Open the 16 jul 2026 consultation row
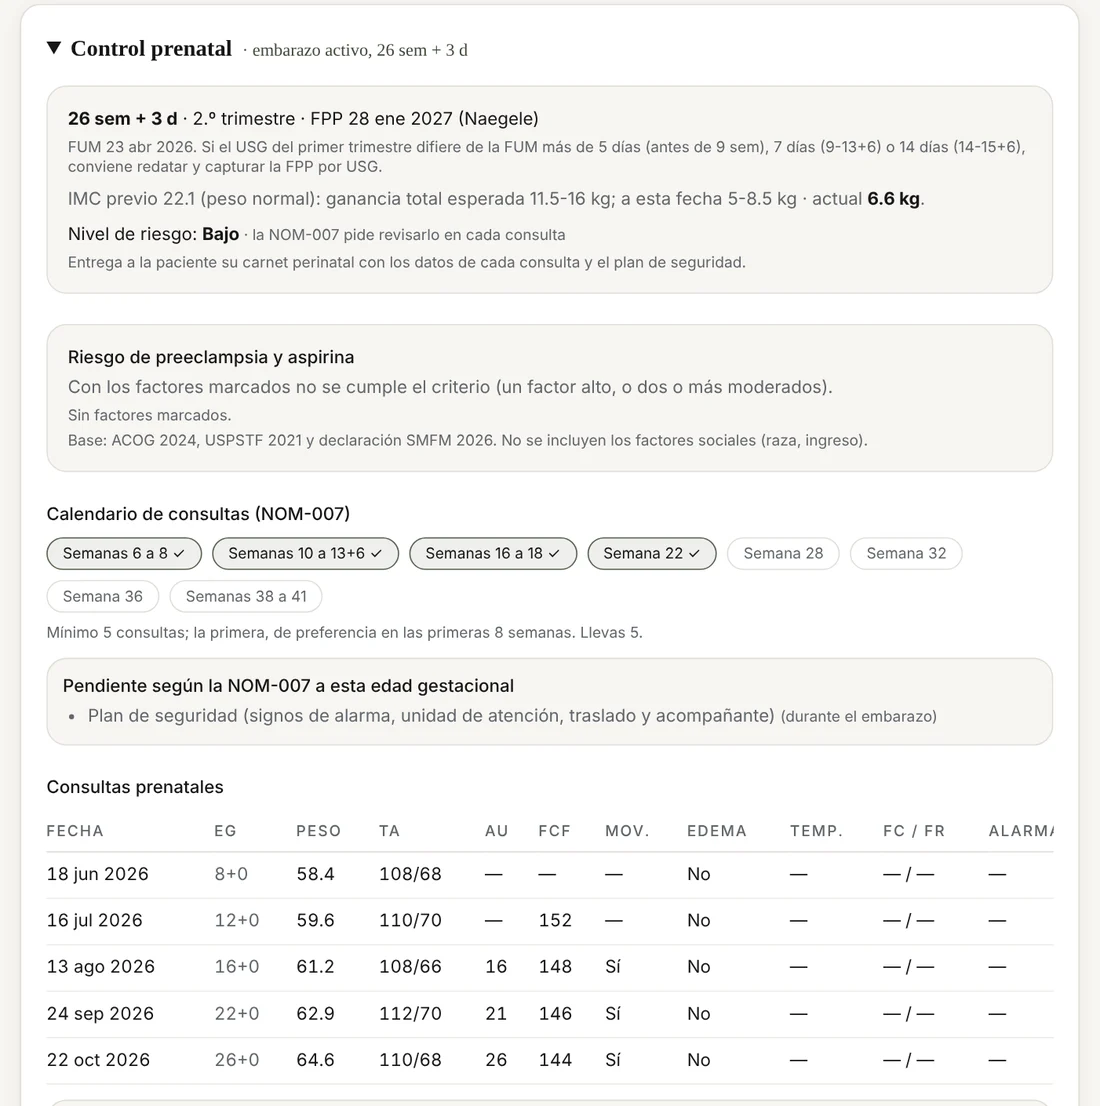 point(550,921)
